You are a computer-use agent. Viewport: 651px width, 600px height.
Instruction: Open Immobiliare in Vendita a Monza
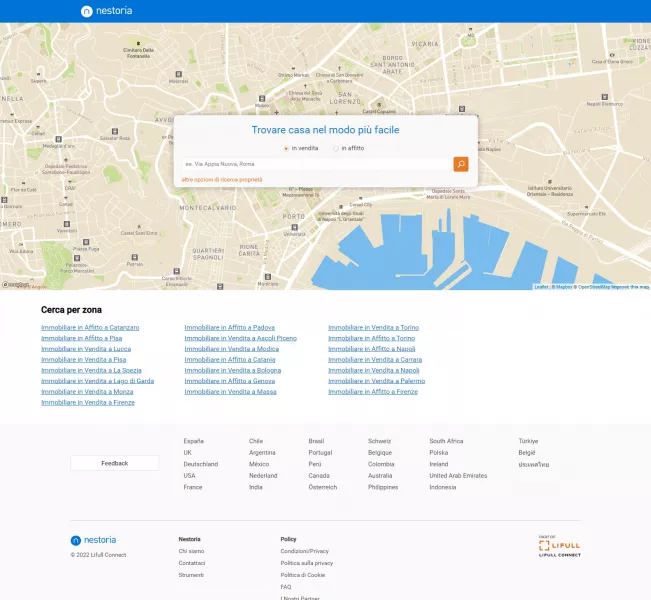pos(87,392)
